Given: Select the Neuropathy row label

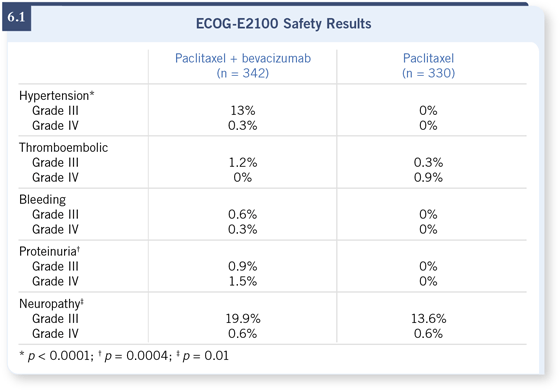Looking at the screenshot, I should click(51, 304).
